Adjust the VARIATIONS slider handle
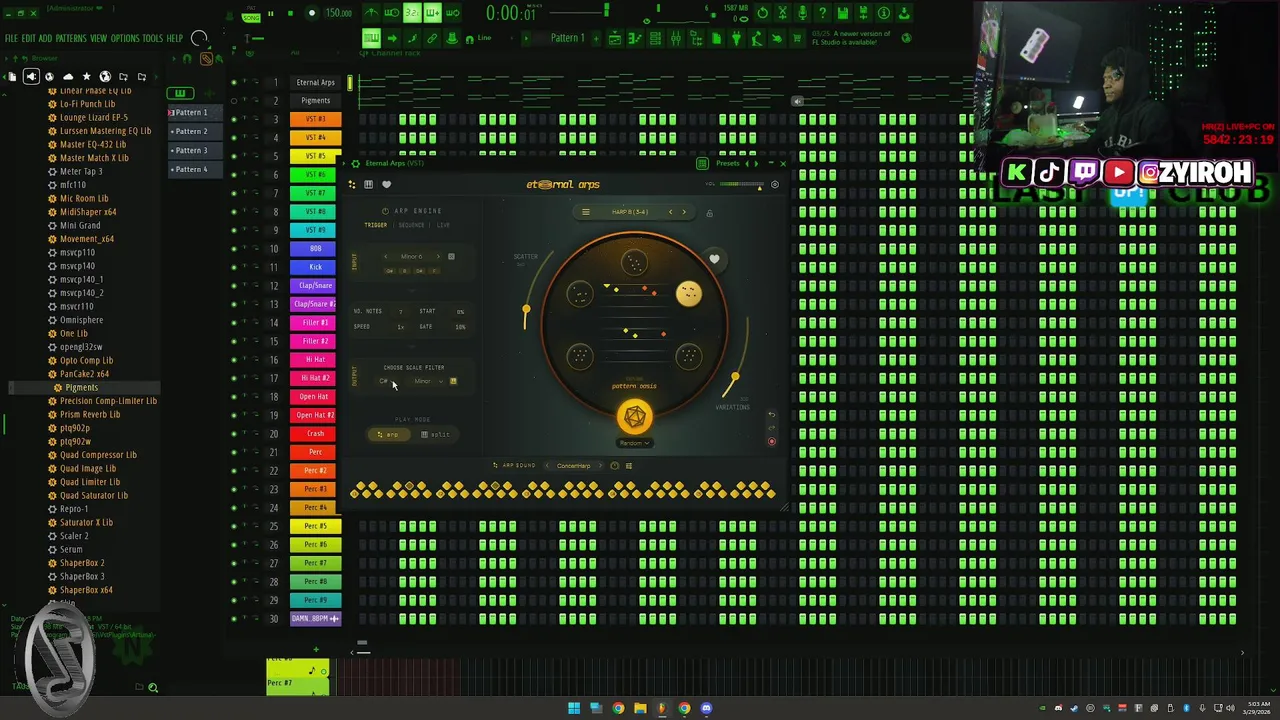The width and height of the screenshot is (1280, 720). [735, 377]
